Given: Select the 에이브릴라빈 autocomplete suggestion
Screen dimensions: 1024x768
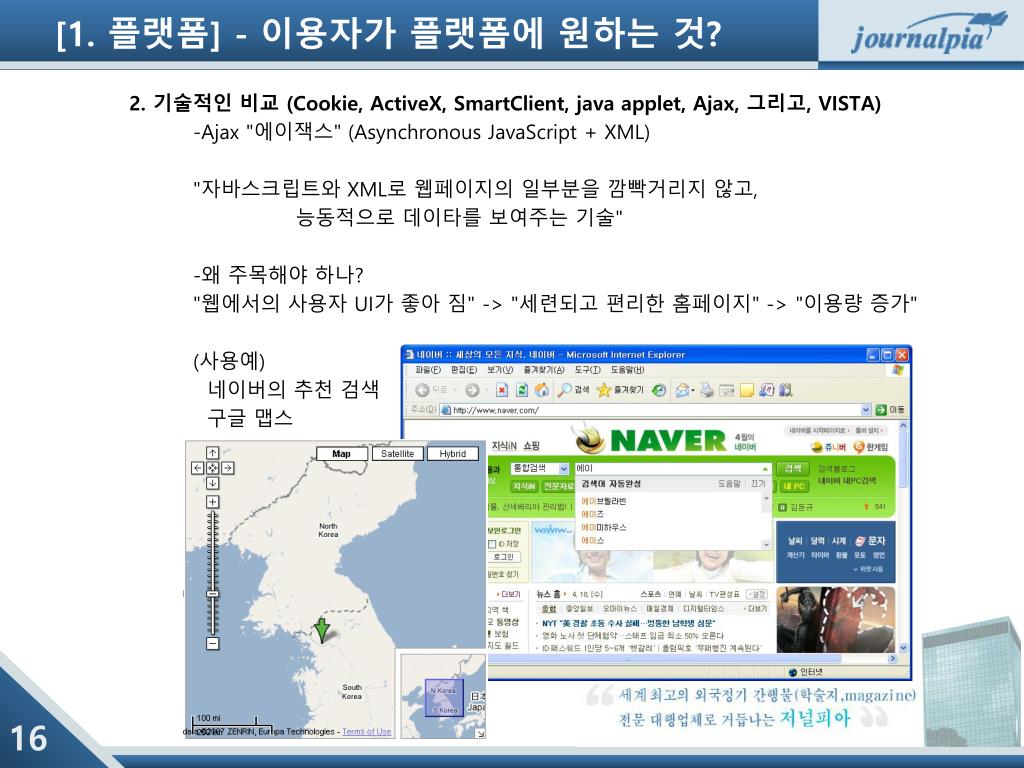Looking at the screenshot, I should click(x=603, y=501).
